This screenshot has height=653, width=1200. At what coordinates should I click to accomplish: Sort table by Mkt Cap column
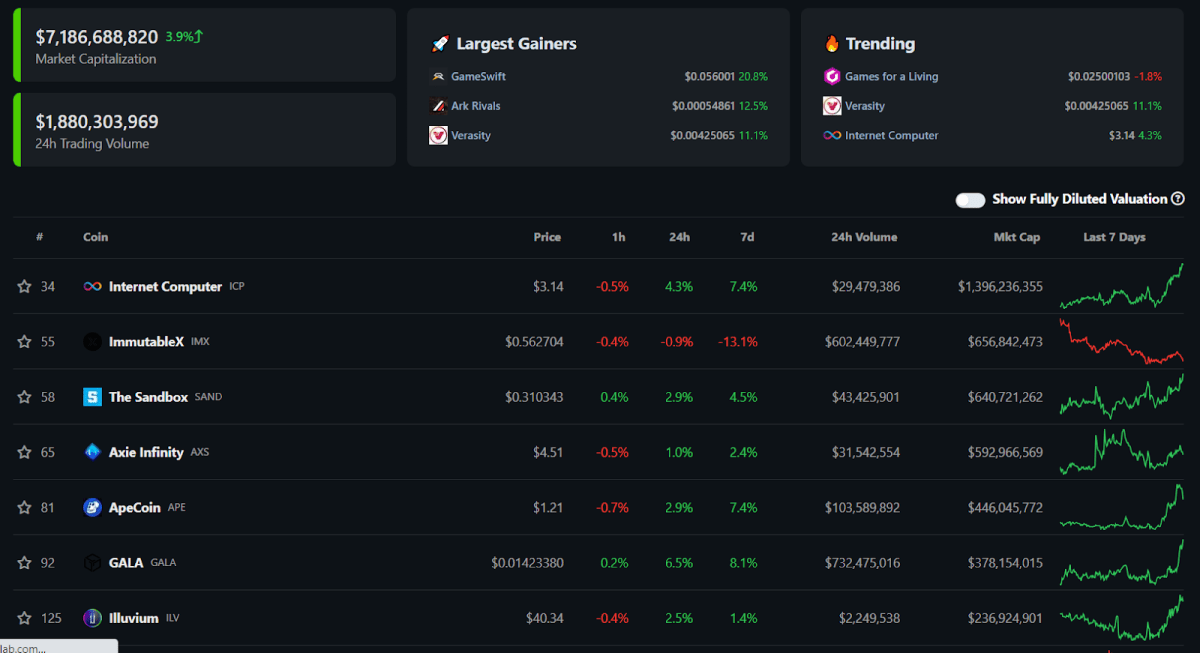[x=1017, y=238]
